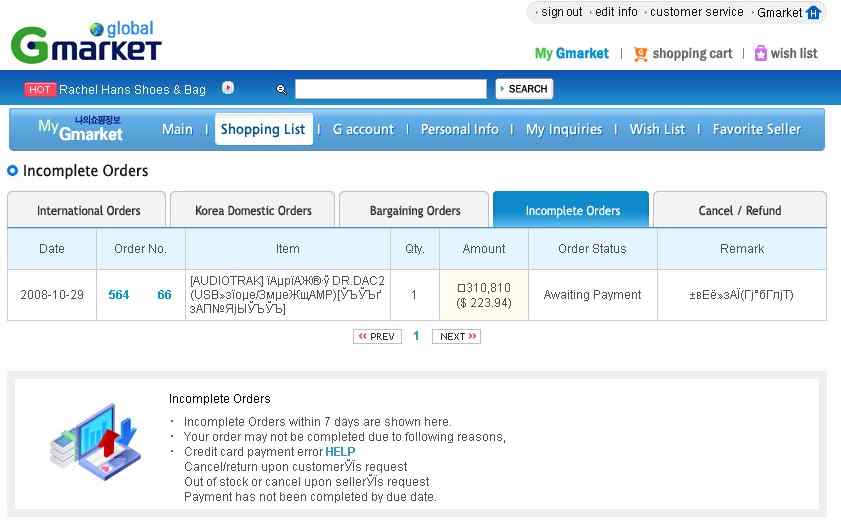Go to Favorite Seller menu
Image resolution: width=841 pixels, height=525 pixels.
[x=756, y=129]
